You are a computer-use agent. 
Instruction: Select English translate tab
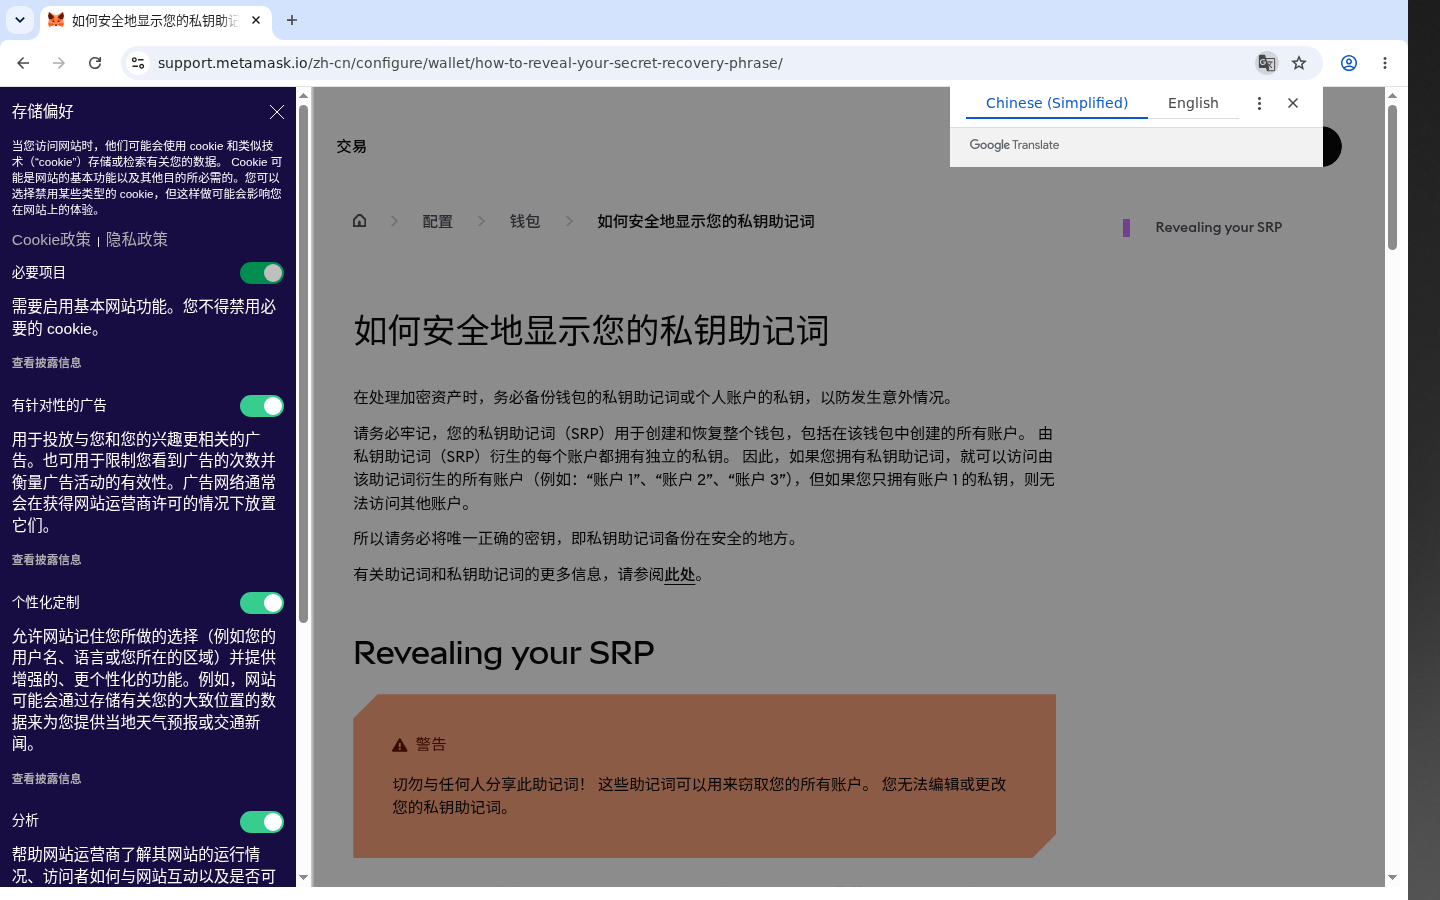click(1193, 103)
